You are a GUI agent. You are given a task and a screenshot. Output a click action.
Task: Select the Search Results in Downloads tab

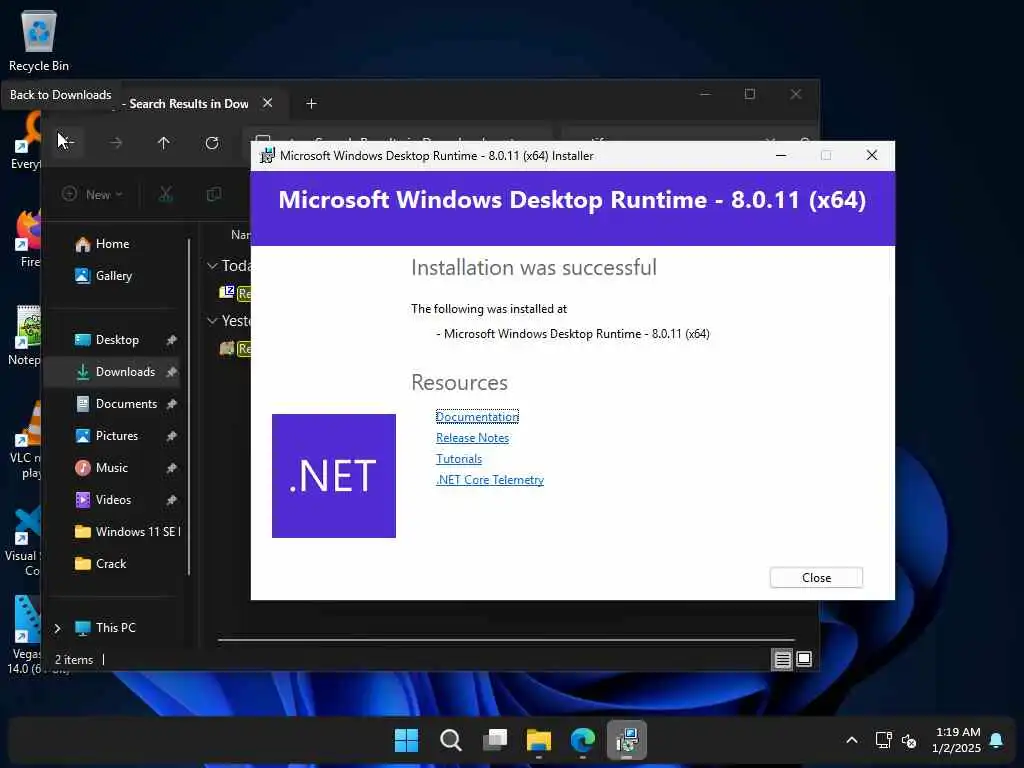tap(188, 103)
